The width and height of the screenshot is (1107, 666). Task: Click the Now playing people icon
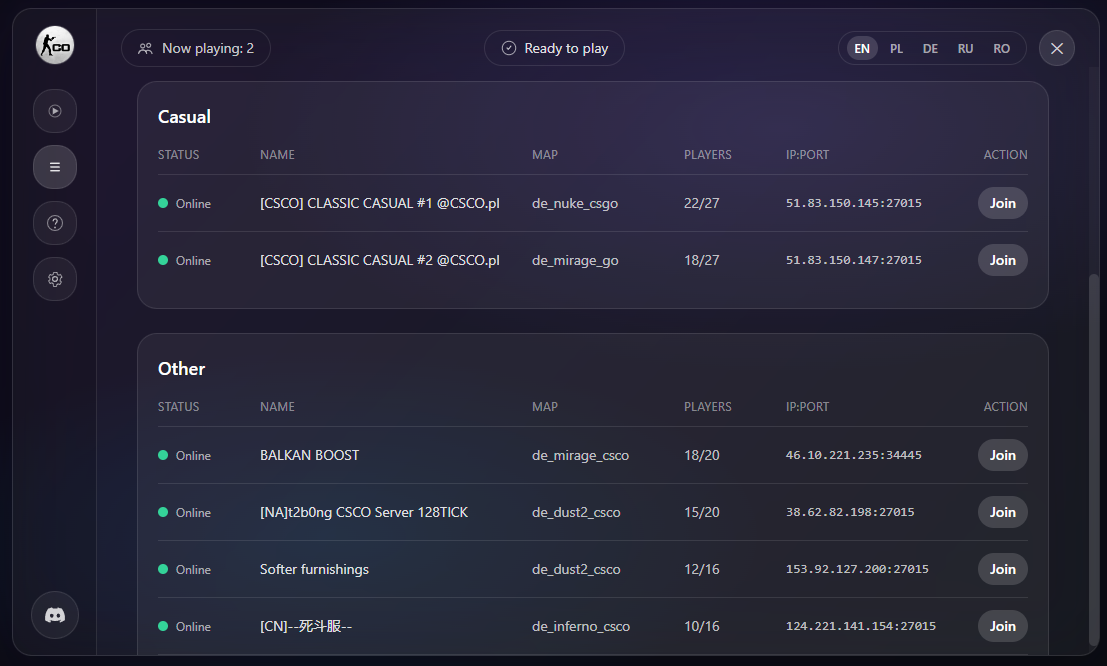[145, 47]
